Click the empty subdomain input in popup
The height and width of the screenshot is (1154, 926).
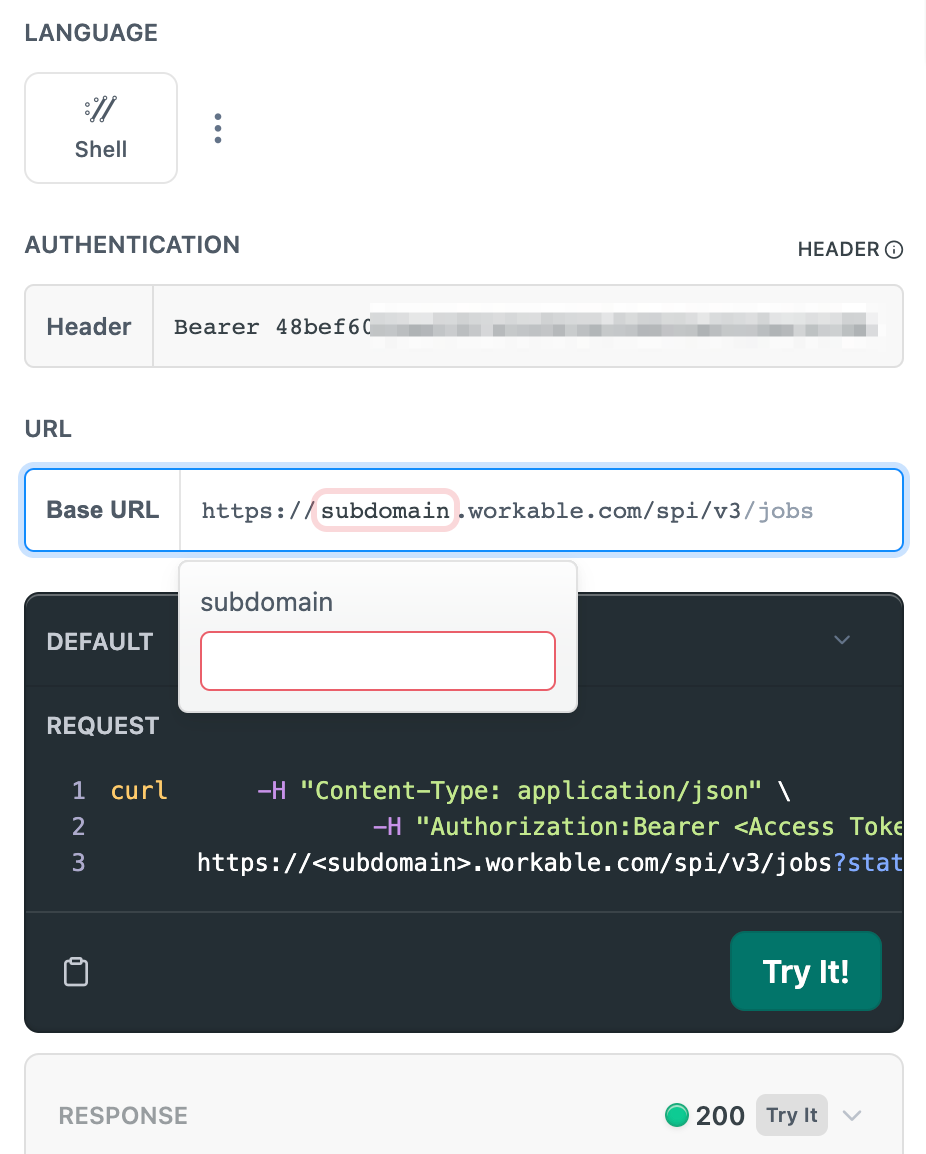point(378,661)
